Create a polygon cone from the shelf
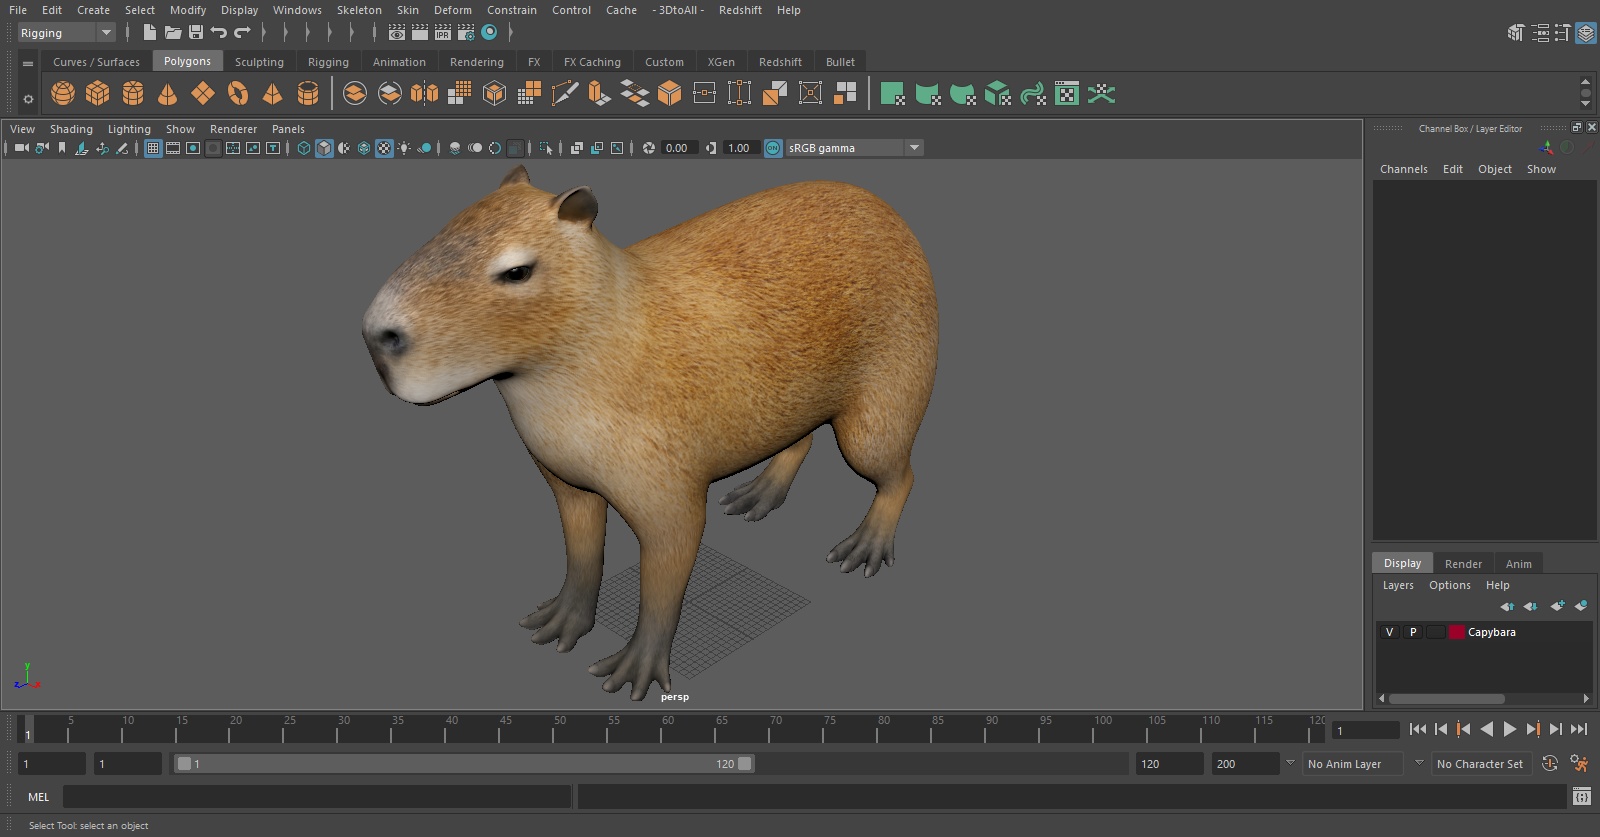Screen dimensions: 1600x837 168,94
